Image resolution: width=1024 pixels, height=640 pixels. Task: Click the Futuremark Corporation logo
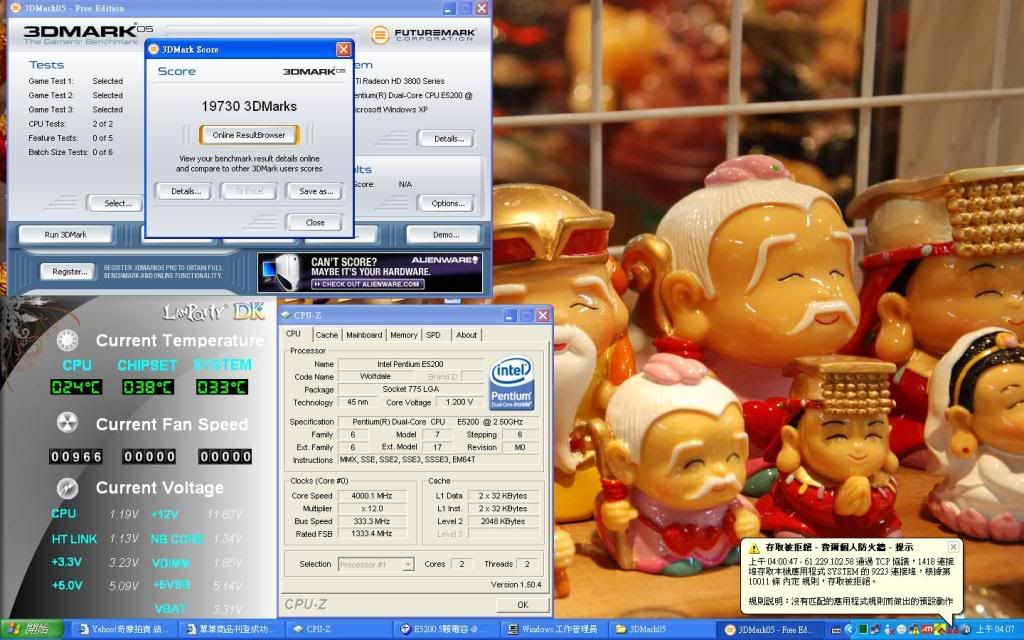tap(423, 35)
